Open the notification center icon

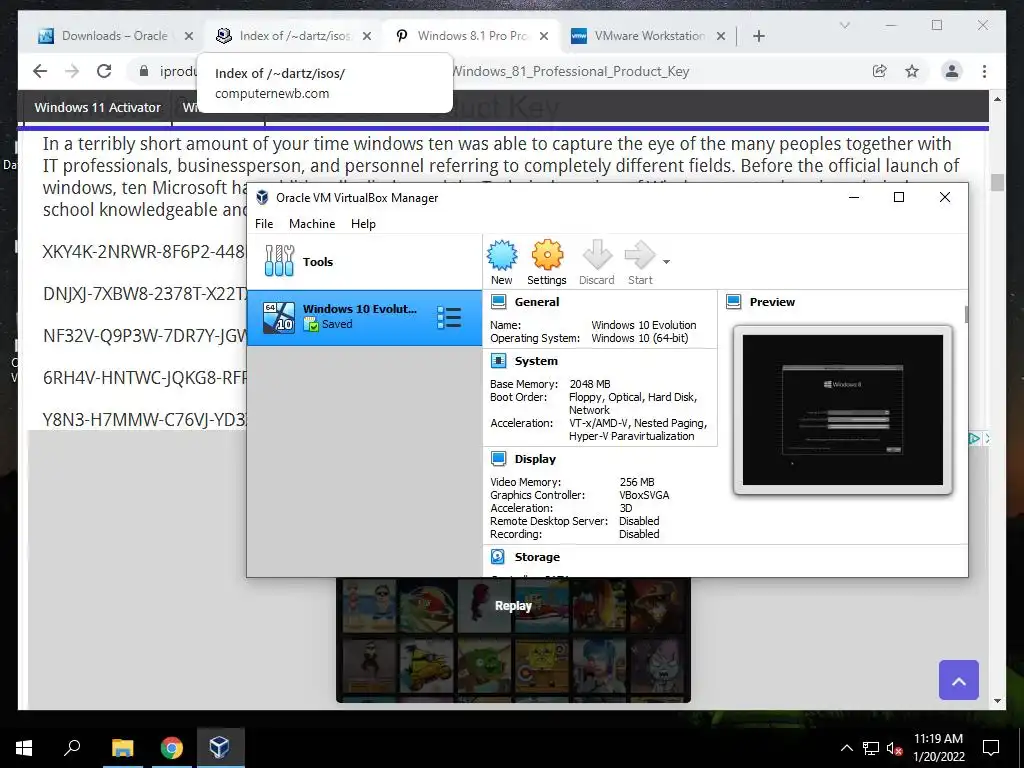[x=991, y=748]
